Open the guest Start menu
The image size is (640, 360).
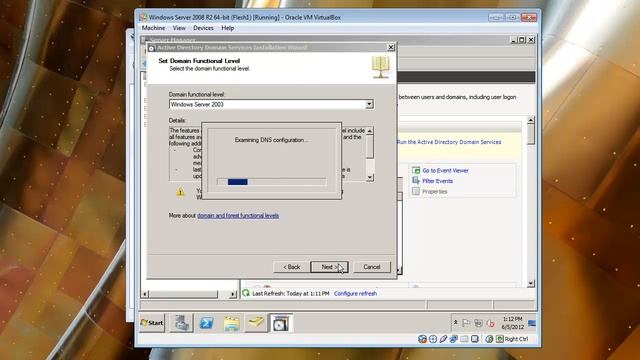tap(152, 323)
